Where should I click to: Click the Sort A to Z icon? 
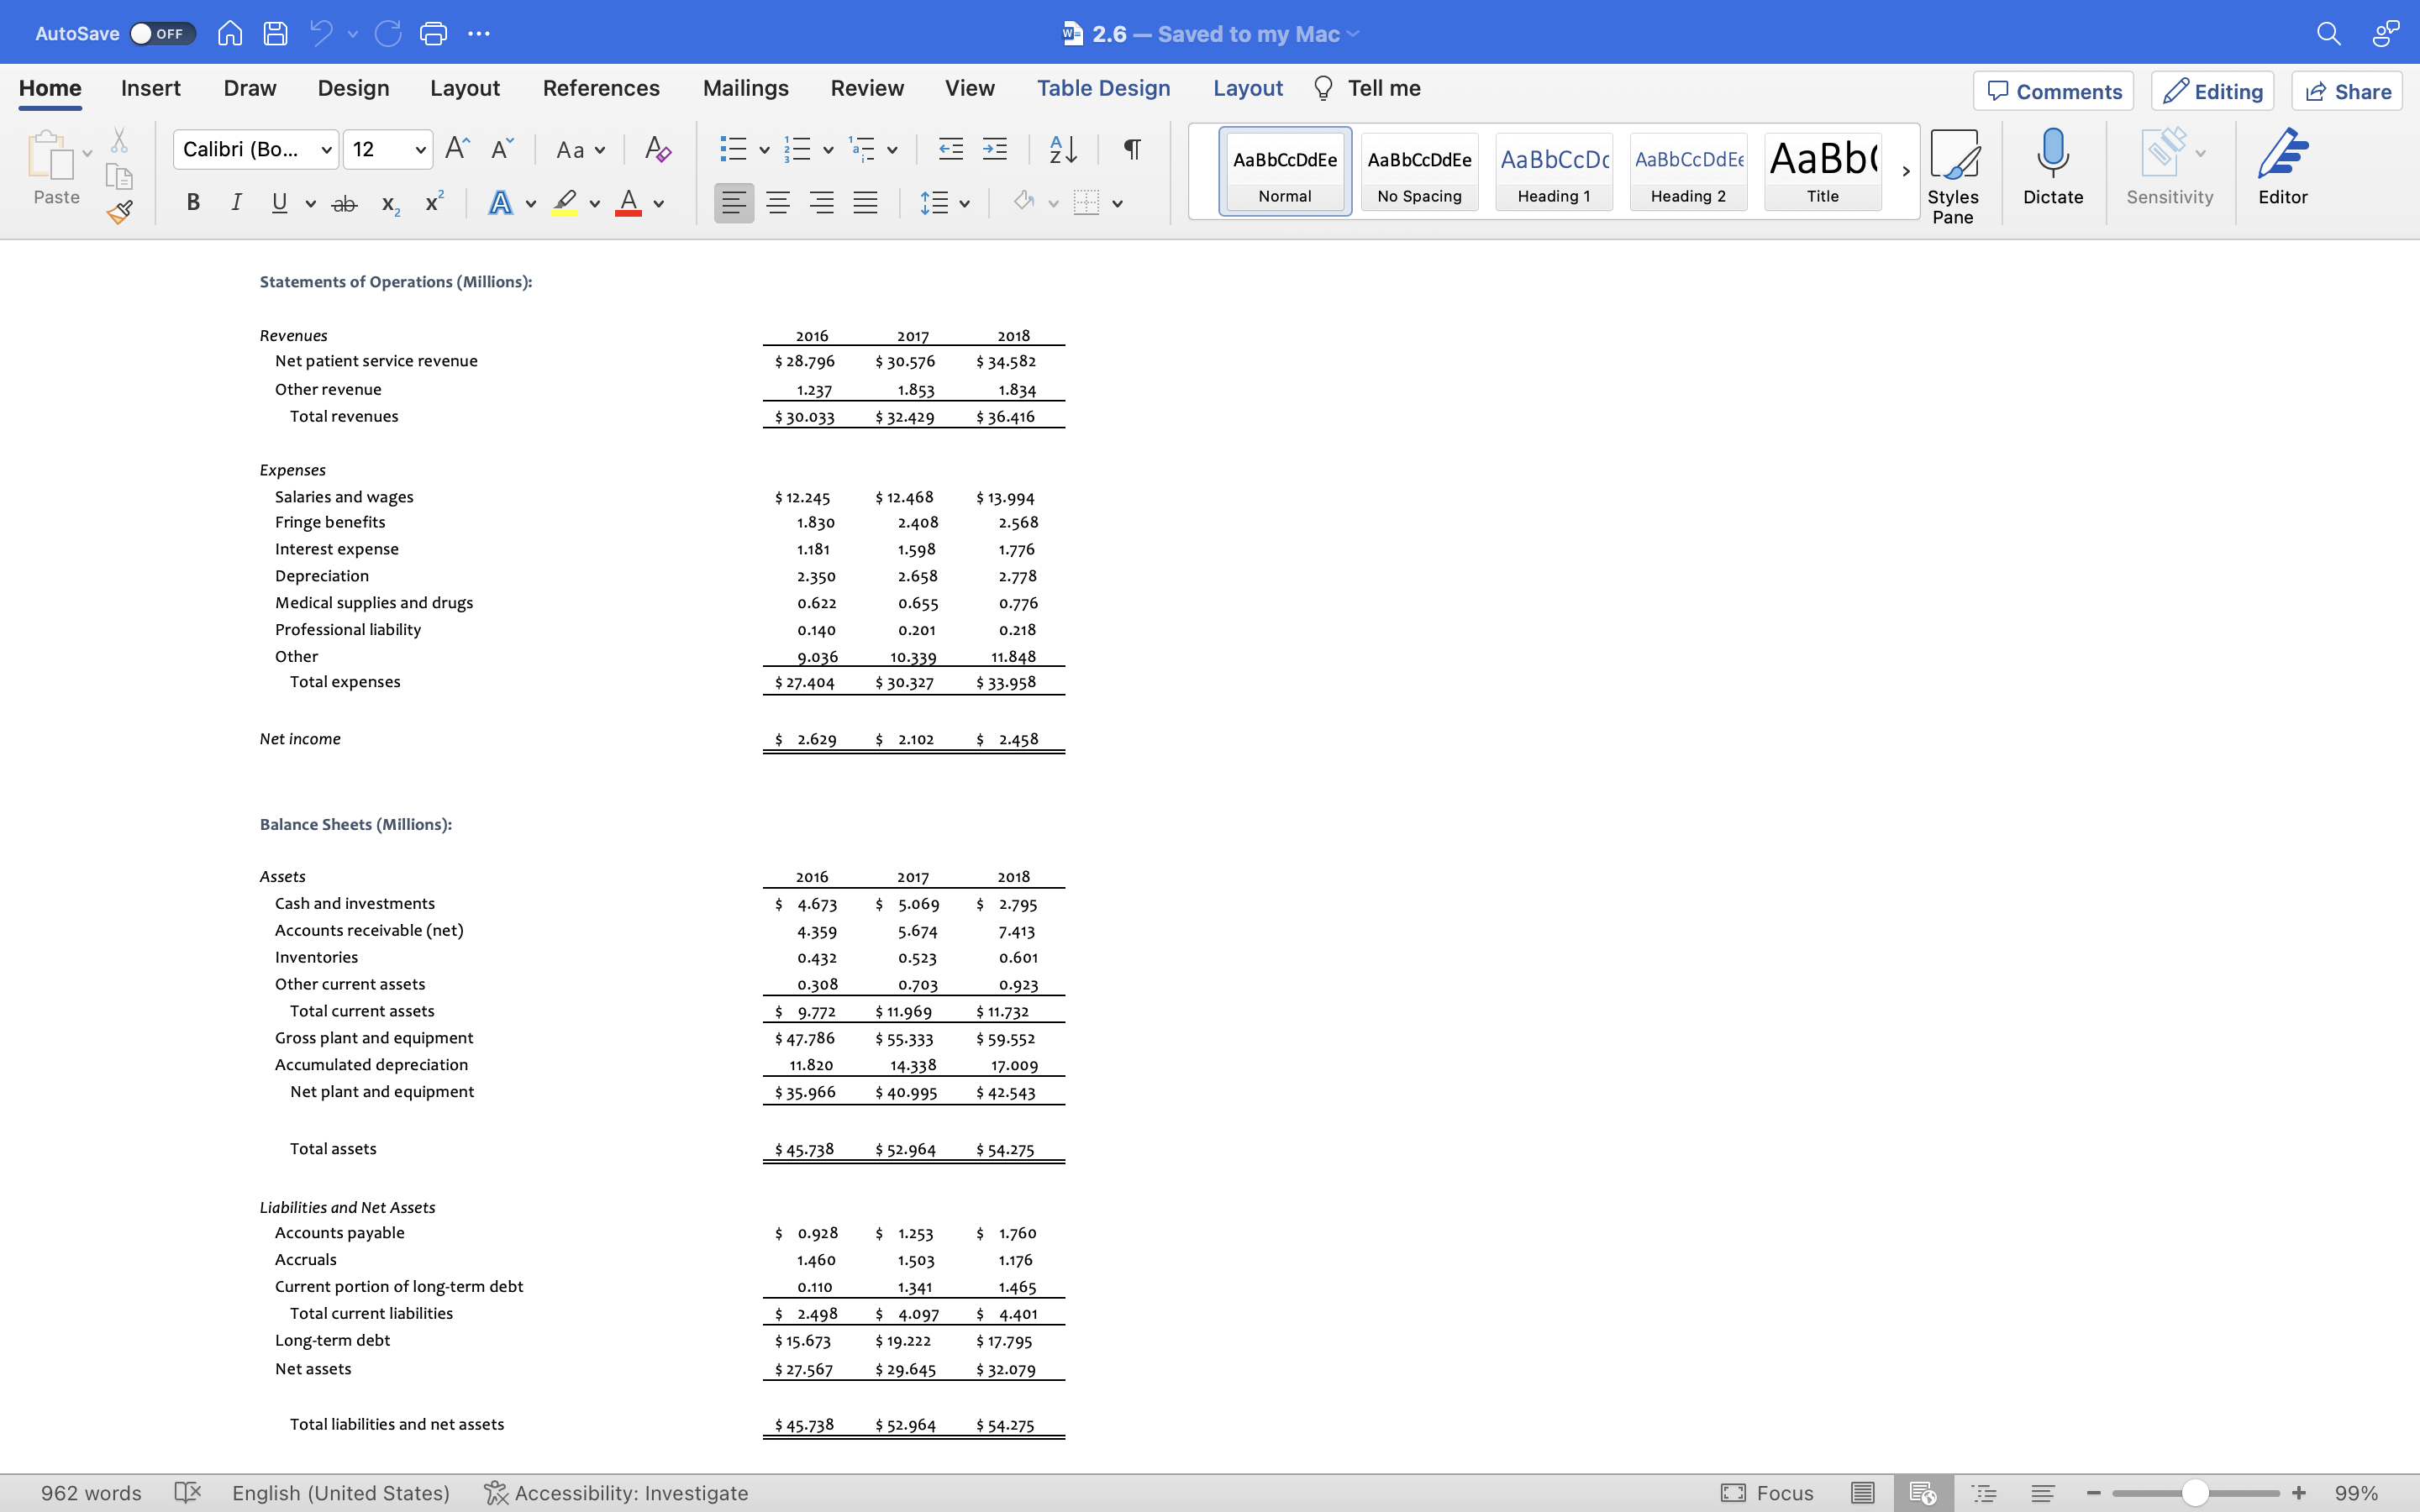1062,150
